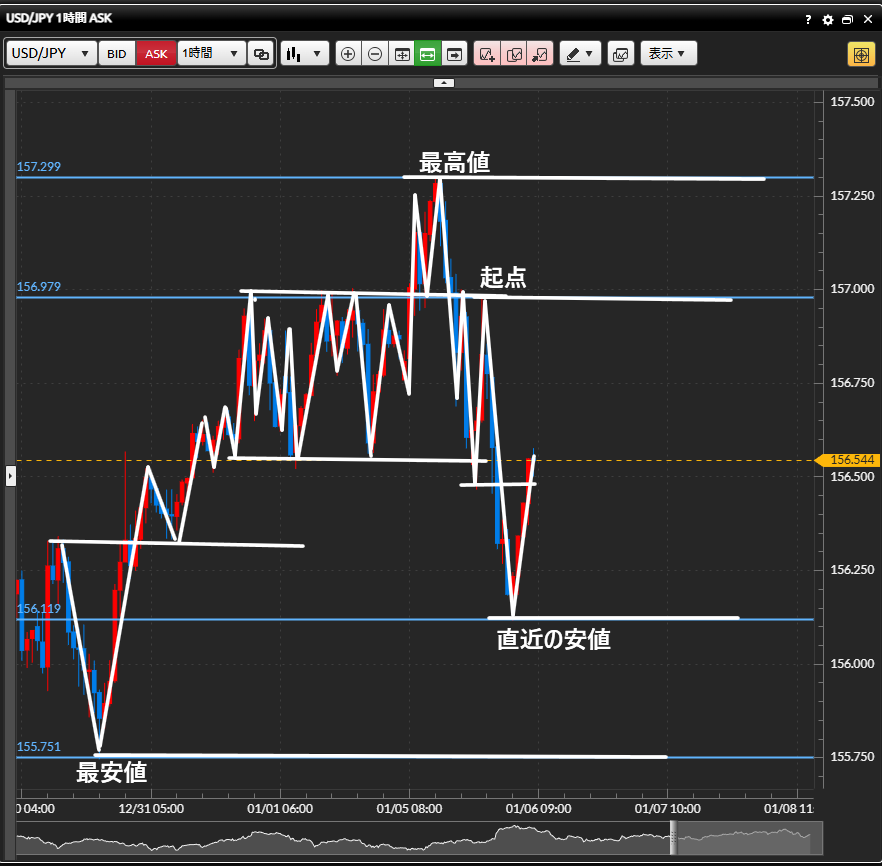
Task: Click the add technical indicator icon
Action: click(x=487, y=54)
